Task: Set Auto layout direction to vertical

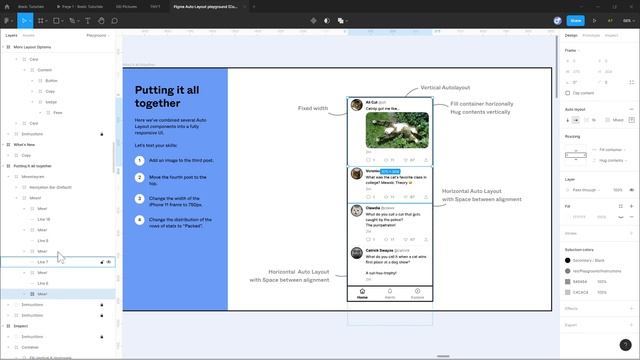Action: 568,120
